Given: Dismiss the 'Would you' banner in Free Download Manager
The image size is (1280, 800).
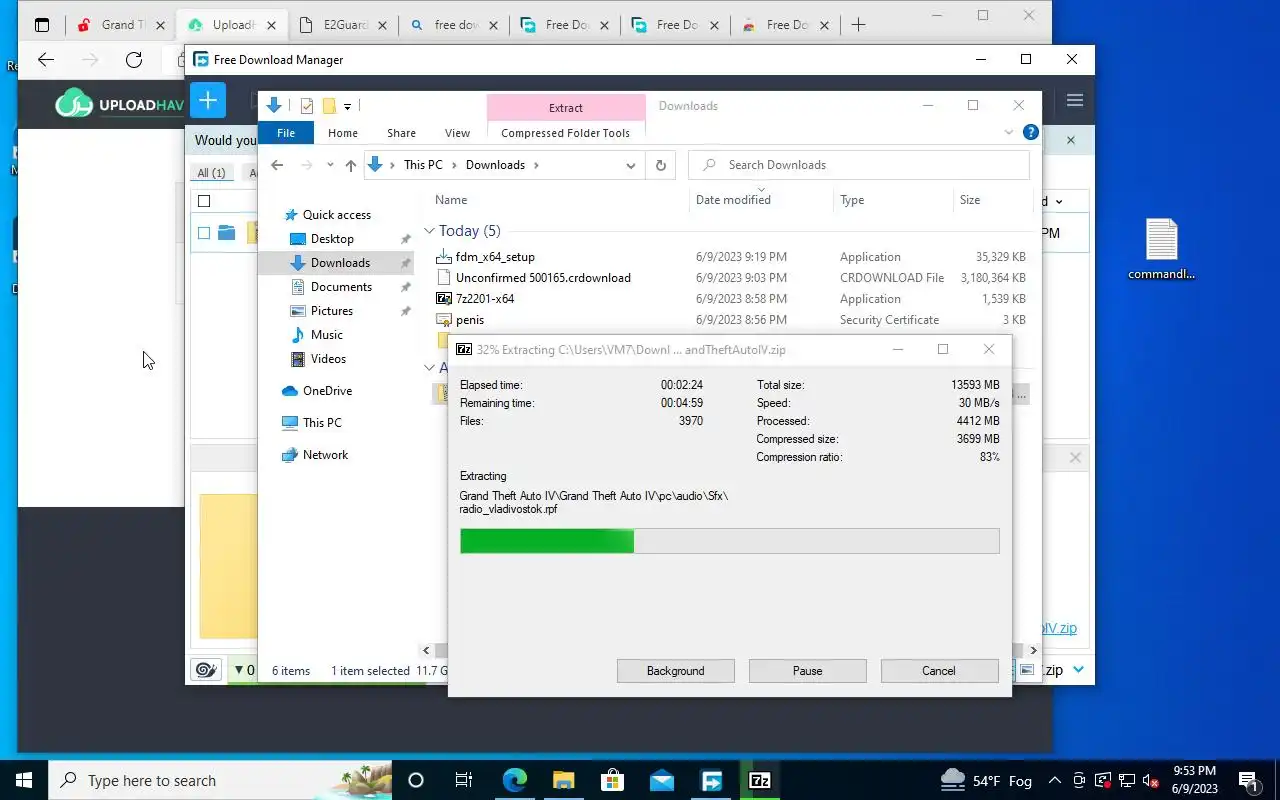Looking at the screenshot, I should coord(1070,141).
